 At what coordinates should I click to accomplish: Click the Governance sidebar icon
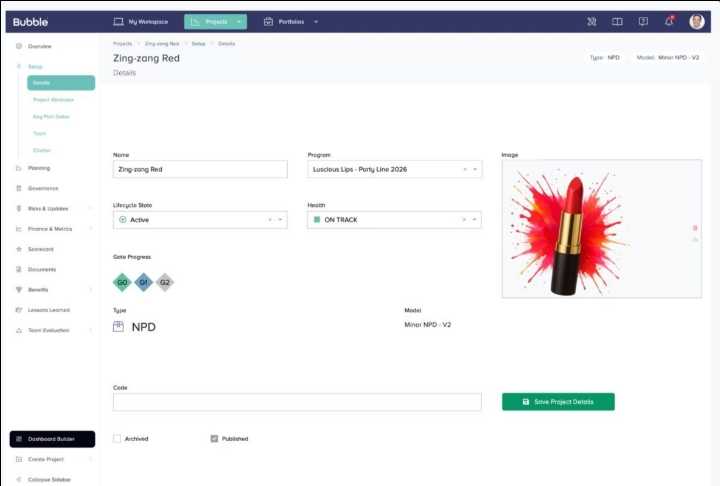point(19,188)
